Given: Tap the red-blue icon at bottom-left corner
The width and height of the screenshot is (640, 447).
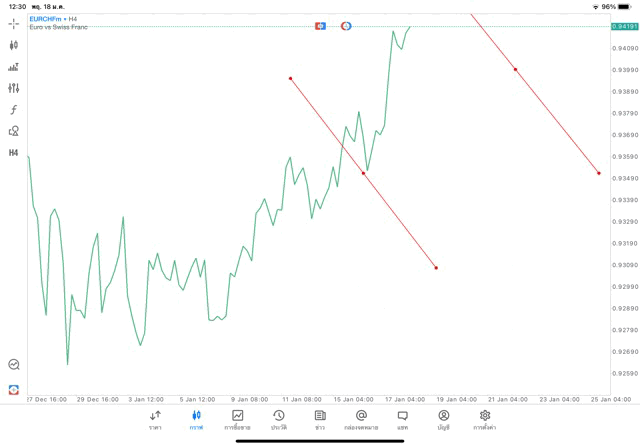Looking at the screenshot, I should pyautogui.click(x=14, y=388).
